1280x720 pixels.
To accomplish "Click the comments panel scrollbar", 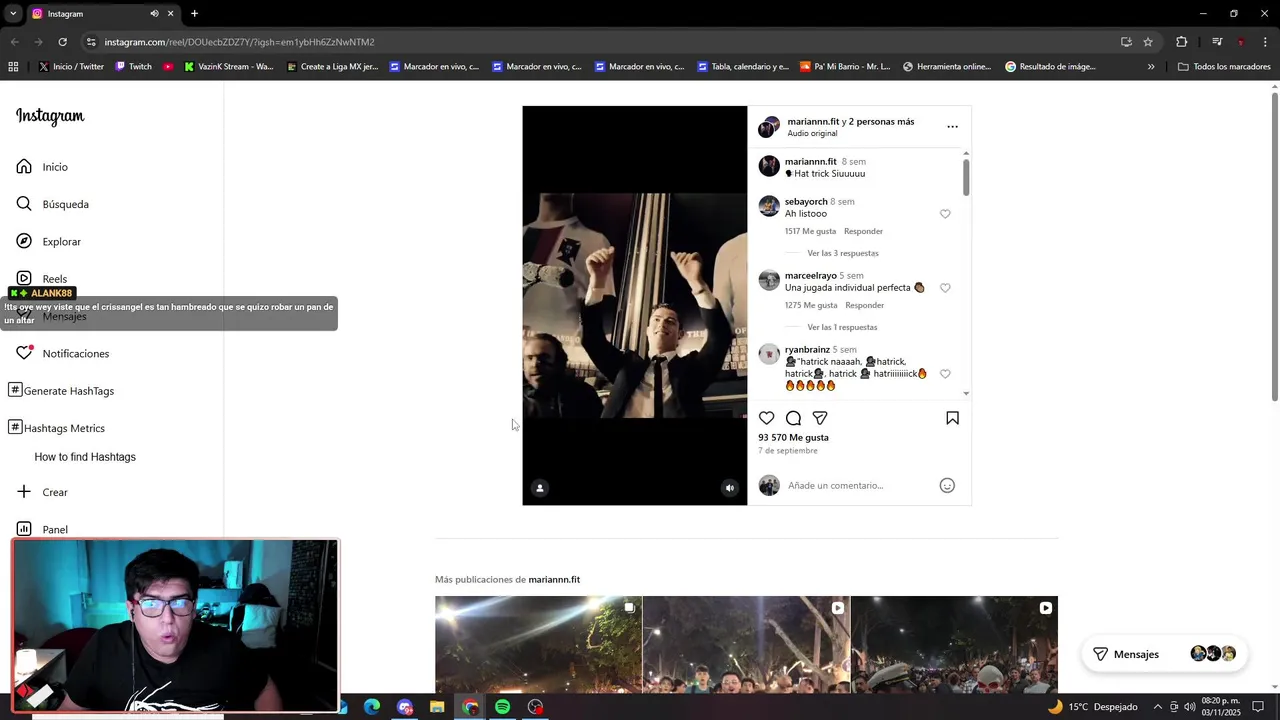I will pos(966,176).
